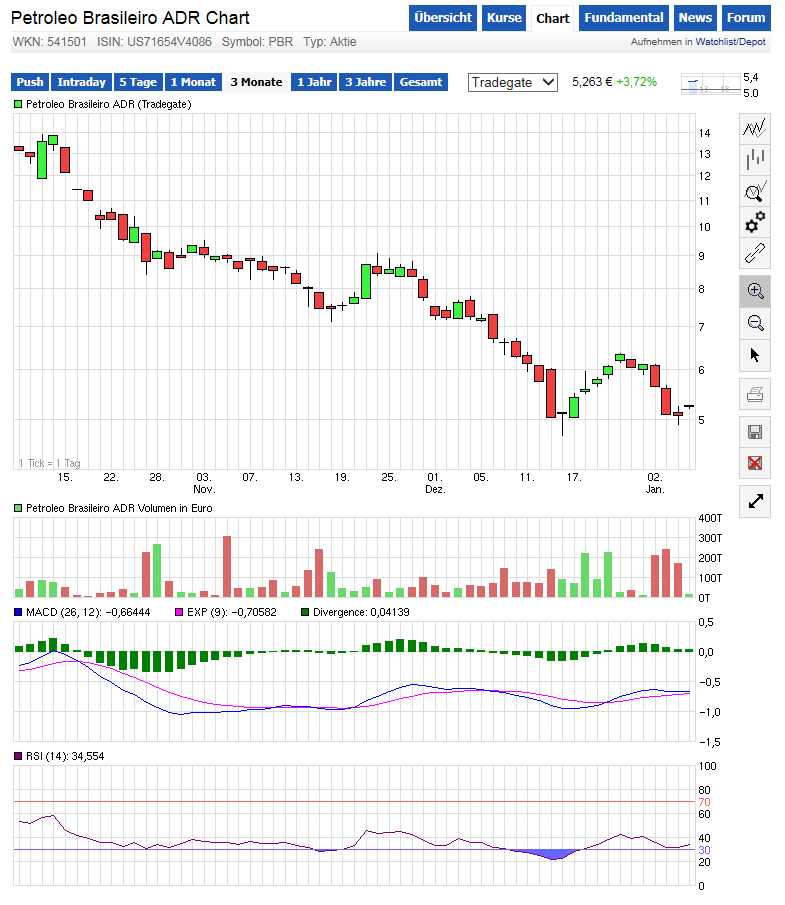This screenshot has height=905, width=785.
Task: Click the blue 30 RSI level label
Action: pyautogui.click(x=704, y=850)
